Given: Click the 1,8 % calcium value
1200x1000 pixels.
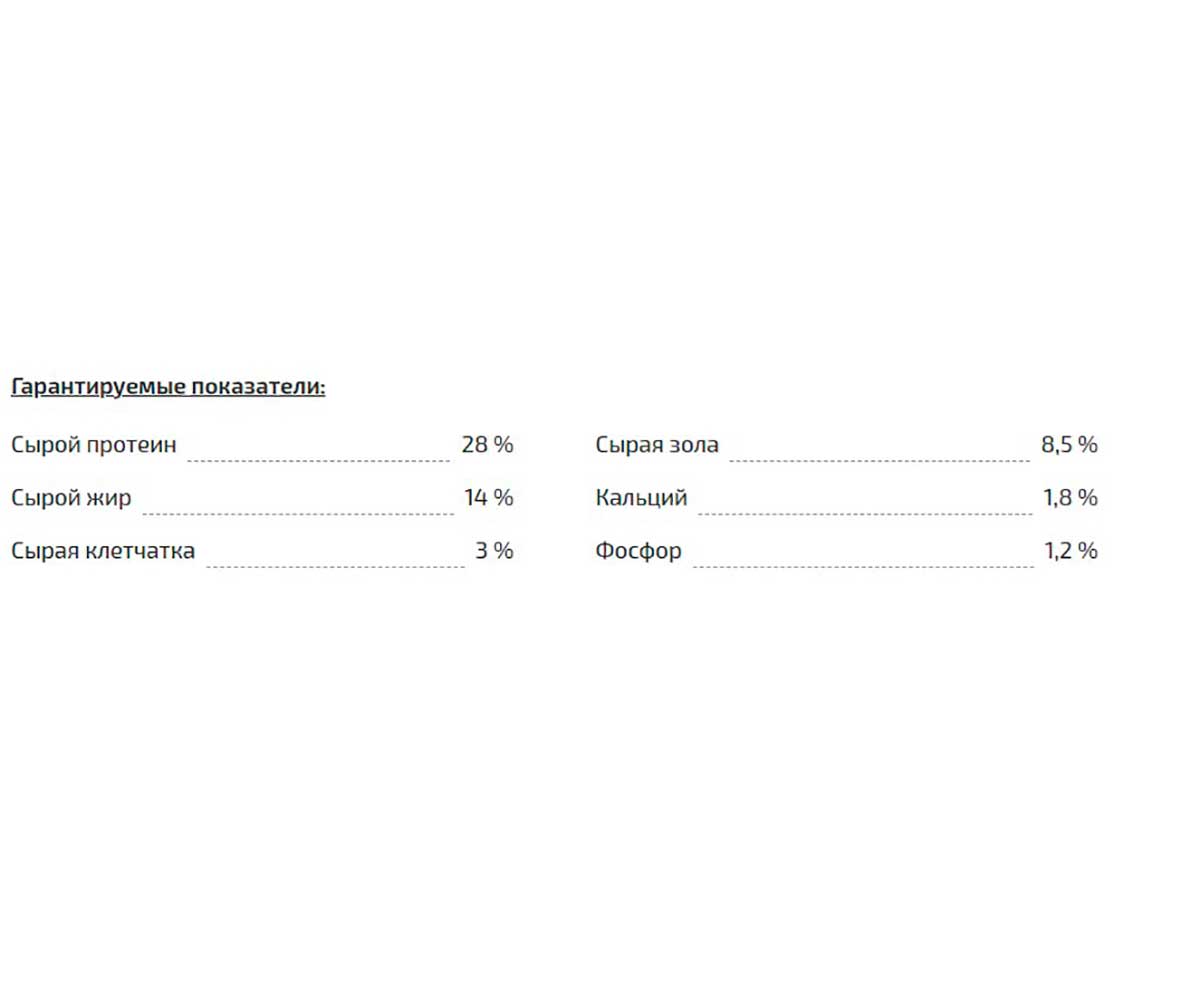Looking at the screenshot, I should click(1070, 498).
